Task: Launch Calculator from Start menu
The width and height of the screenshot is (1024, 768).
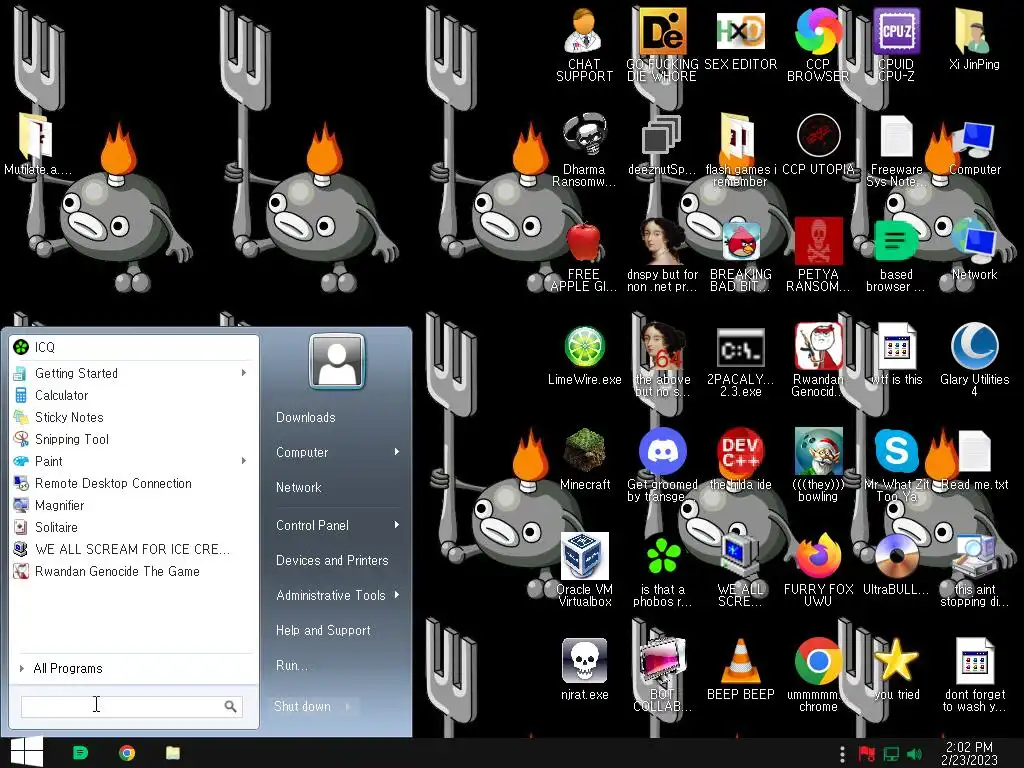Action: 134,395
